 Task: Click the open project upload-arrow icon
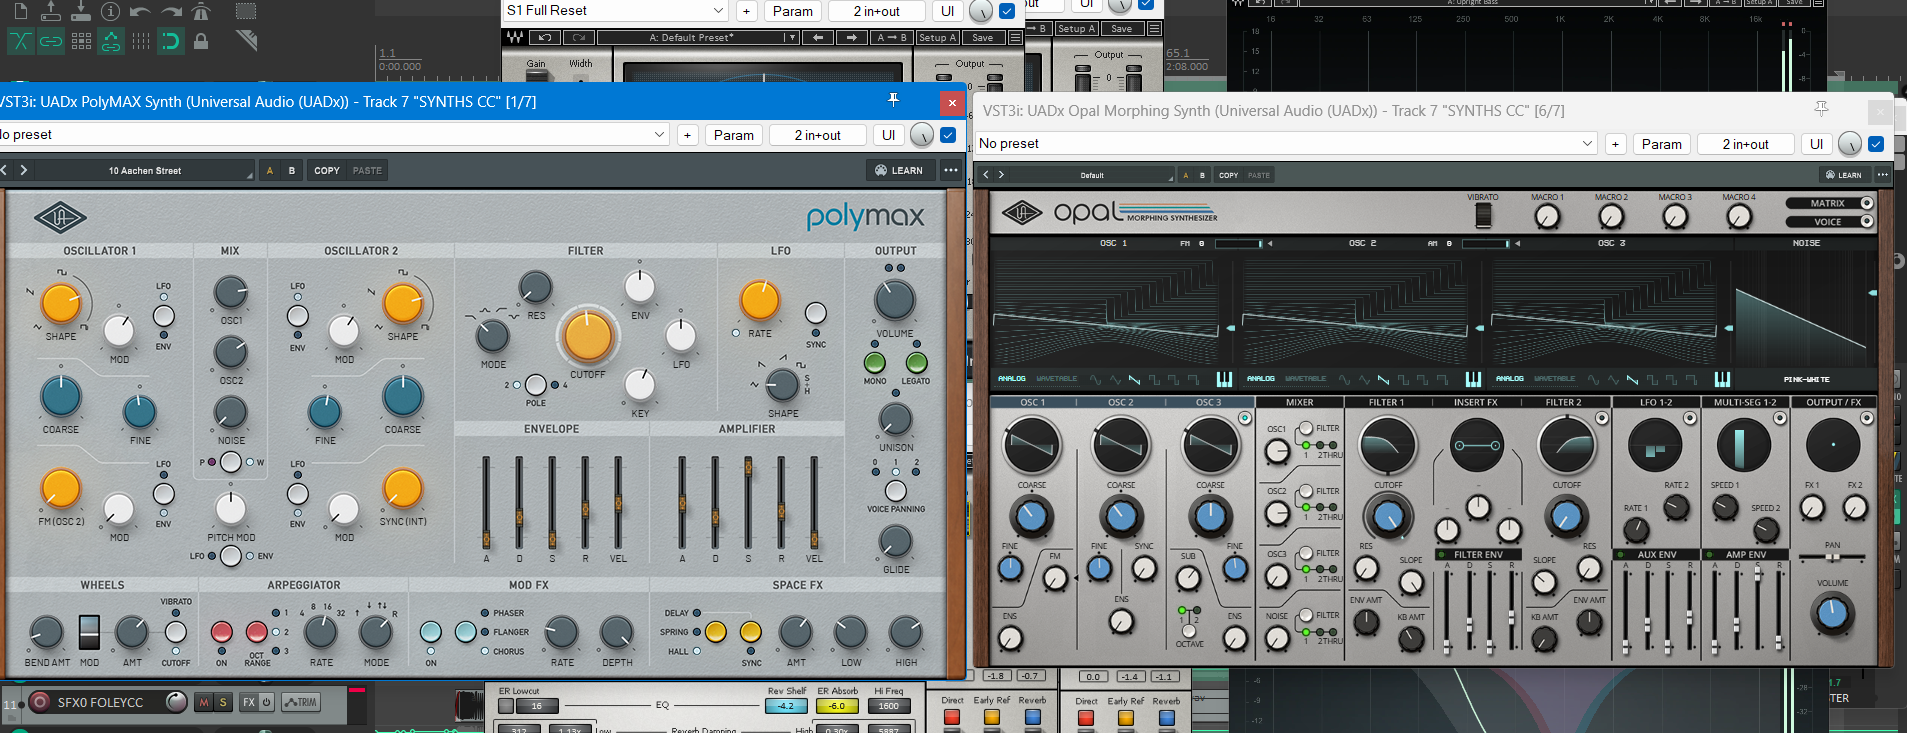point(51,11)
